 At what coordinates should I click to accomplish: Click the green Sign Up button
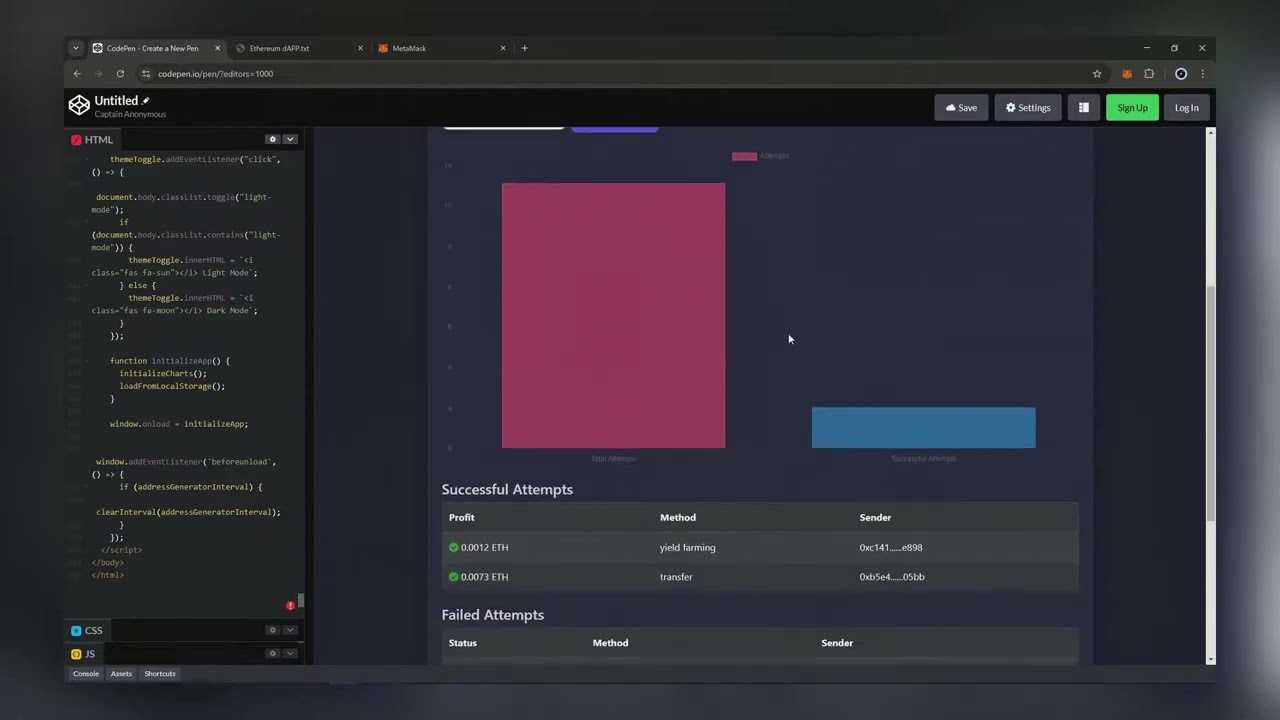tap(1132, 108)
